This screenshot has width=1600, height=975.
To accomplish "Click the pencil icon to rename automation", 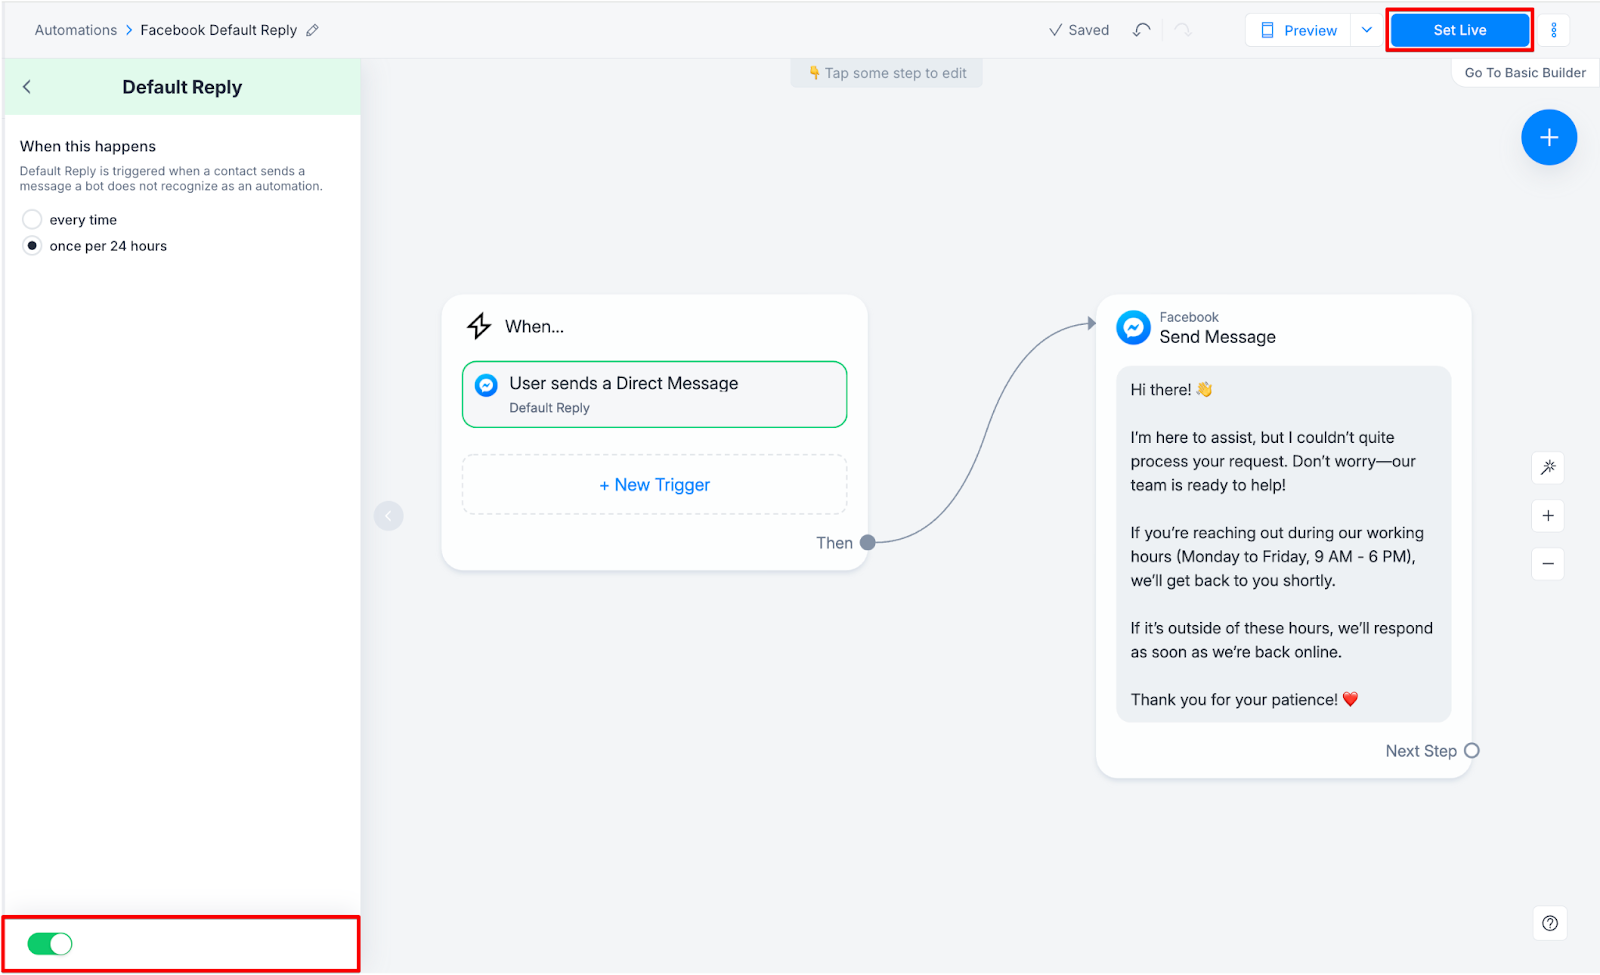I will click(x=312, y=30).
